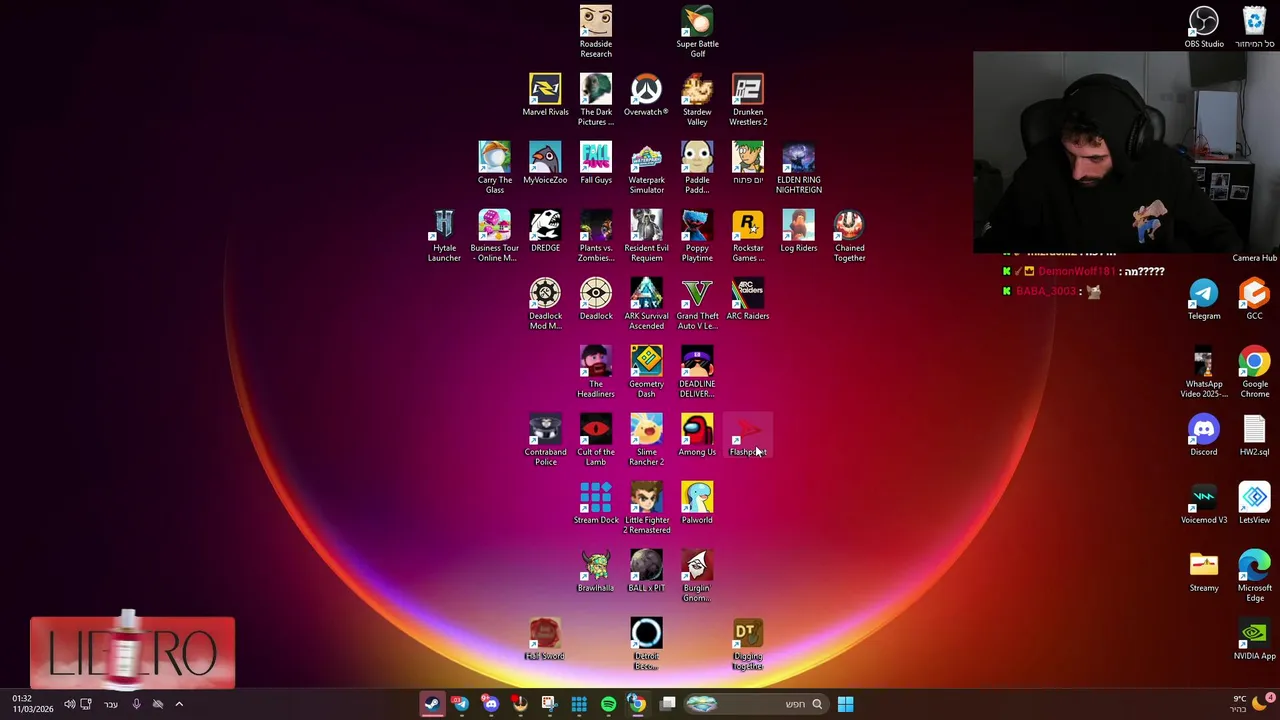Select the Detroit Become Human icon
The width and height of the screenshot is (1280, 720).
coord(646,643)
